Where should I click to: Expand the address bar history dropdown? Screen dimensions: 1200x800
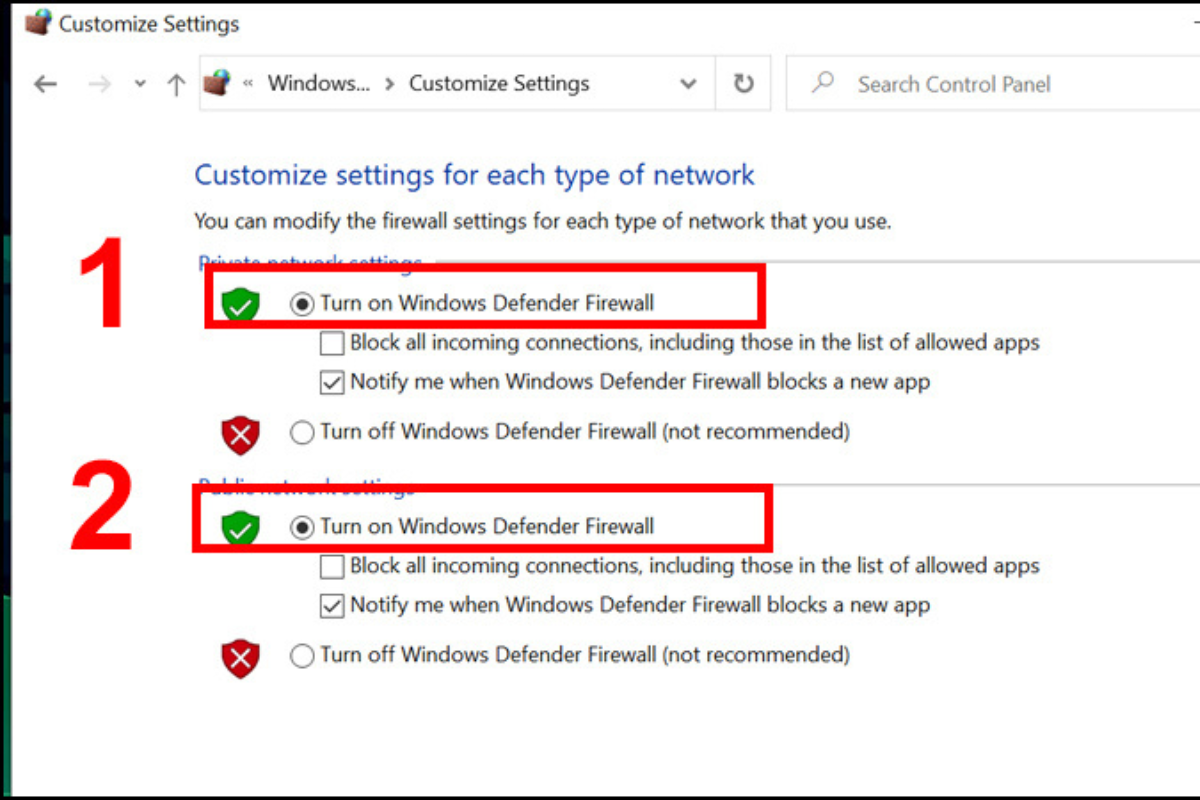(688, 84)
